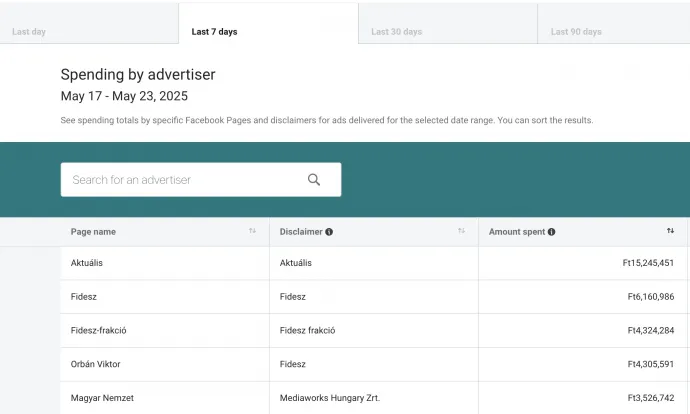Viewport: 690px width, 414px height.
Task: Click the Mediaworks Hungary Zrt. disclaimer
Action: pos(330,398)
